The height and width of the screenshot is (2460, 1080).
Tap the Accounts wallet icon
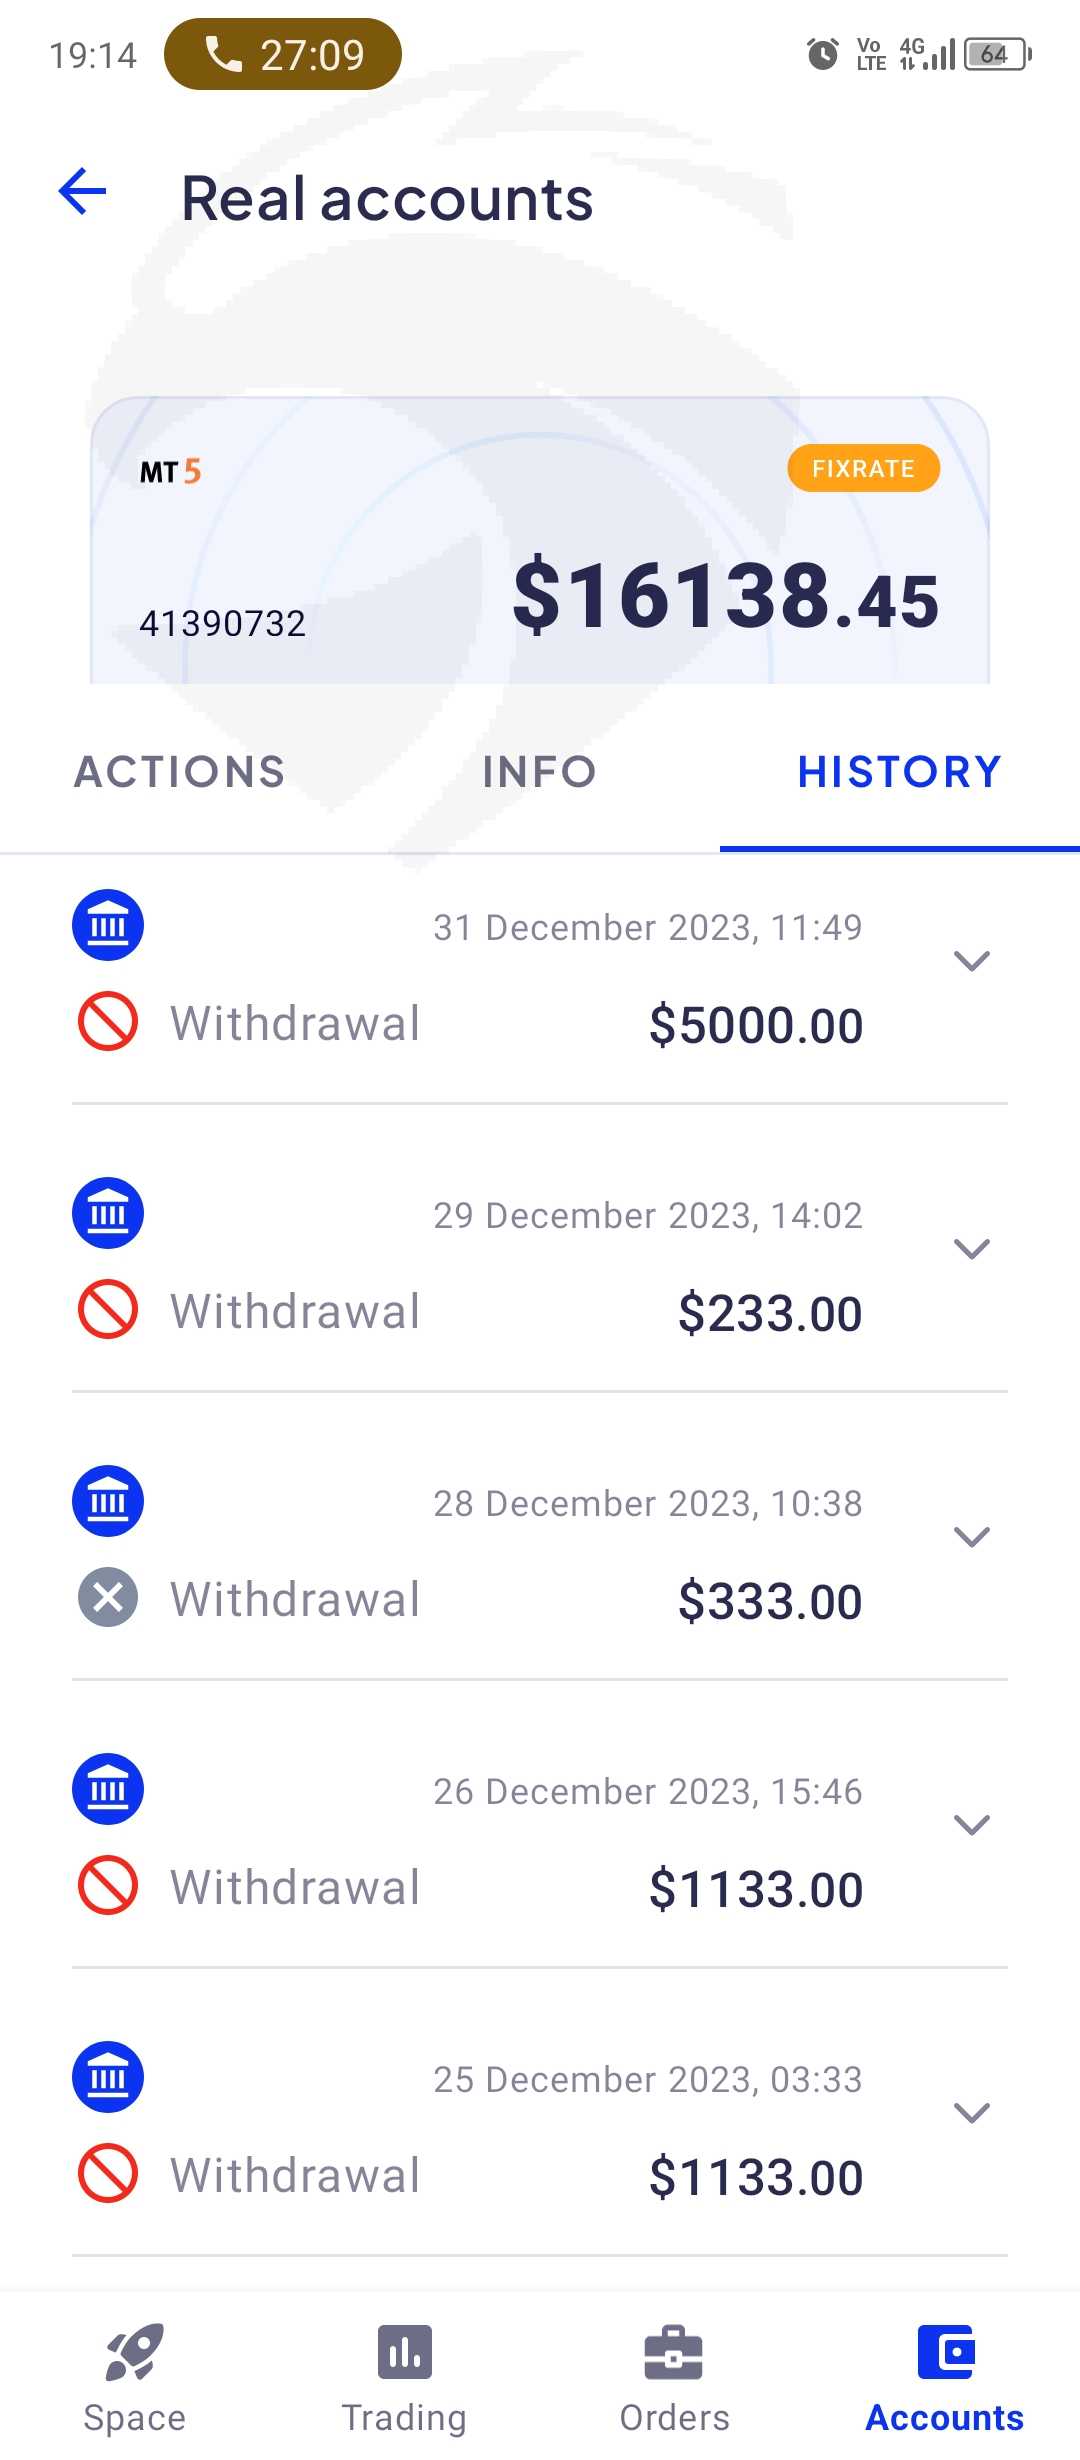click(945, 2352)
